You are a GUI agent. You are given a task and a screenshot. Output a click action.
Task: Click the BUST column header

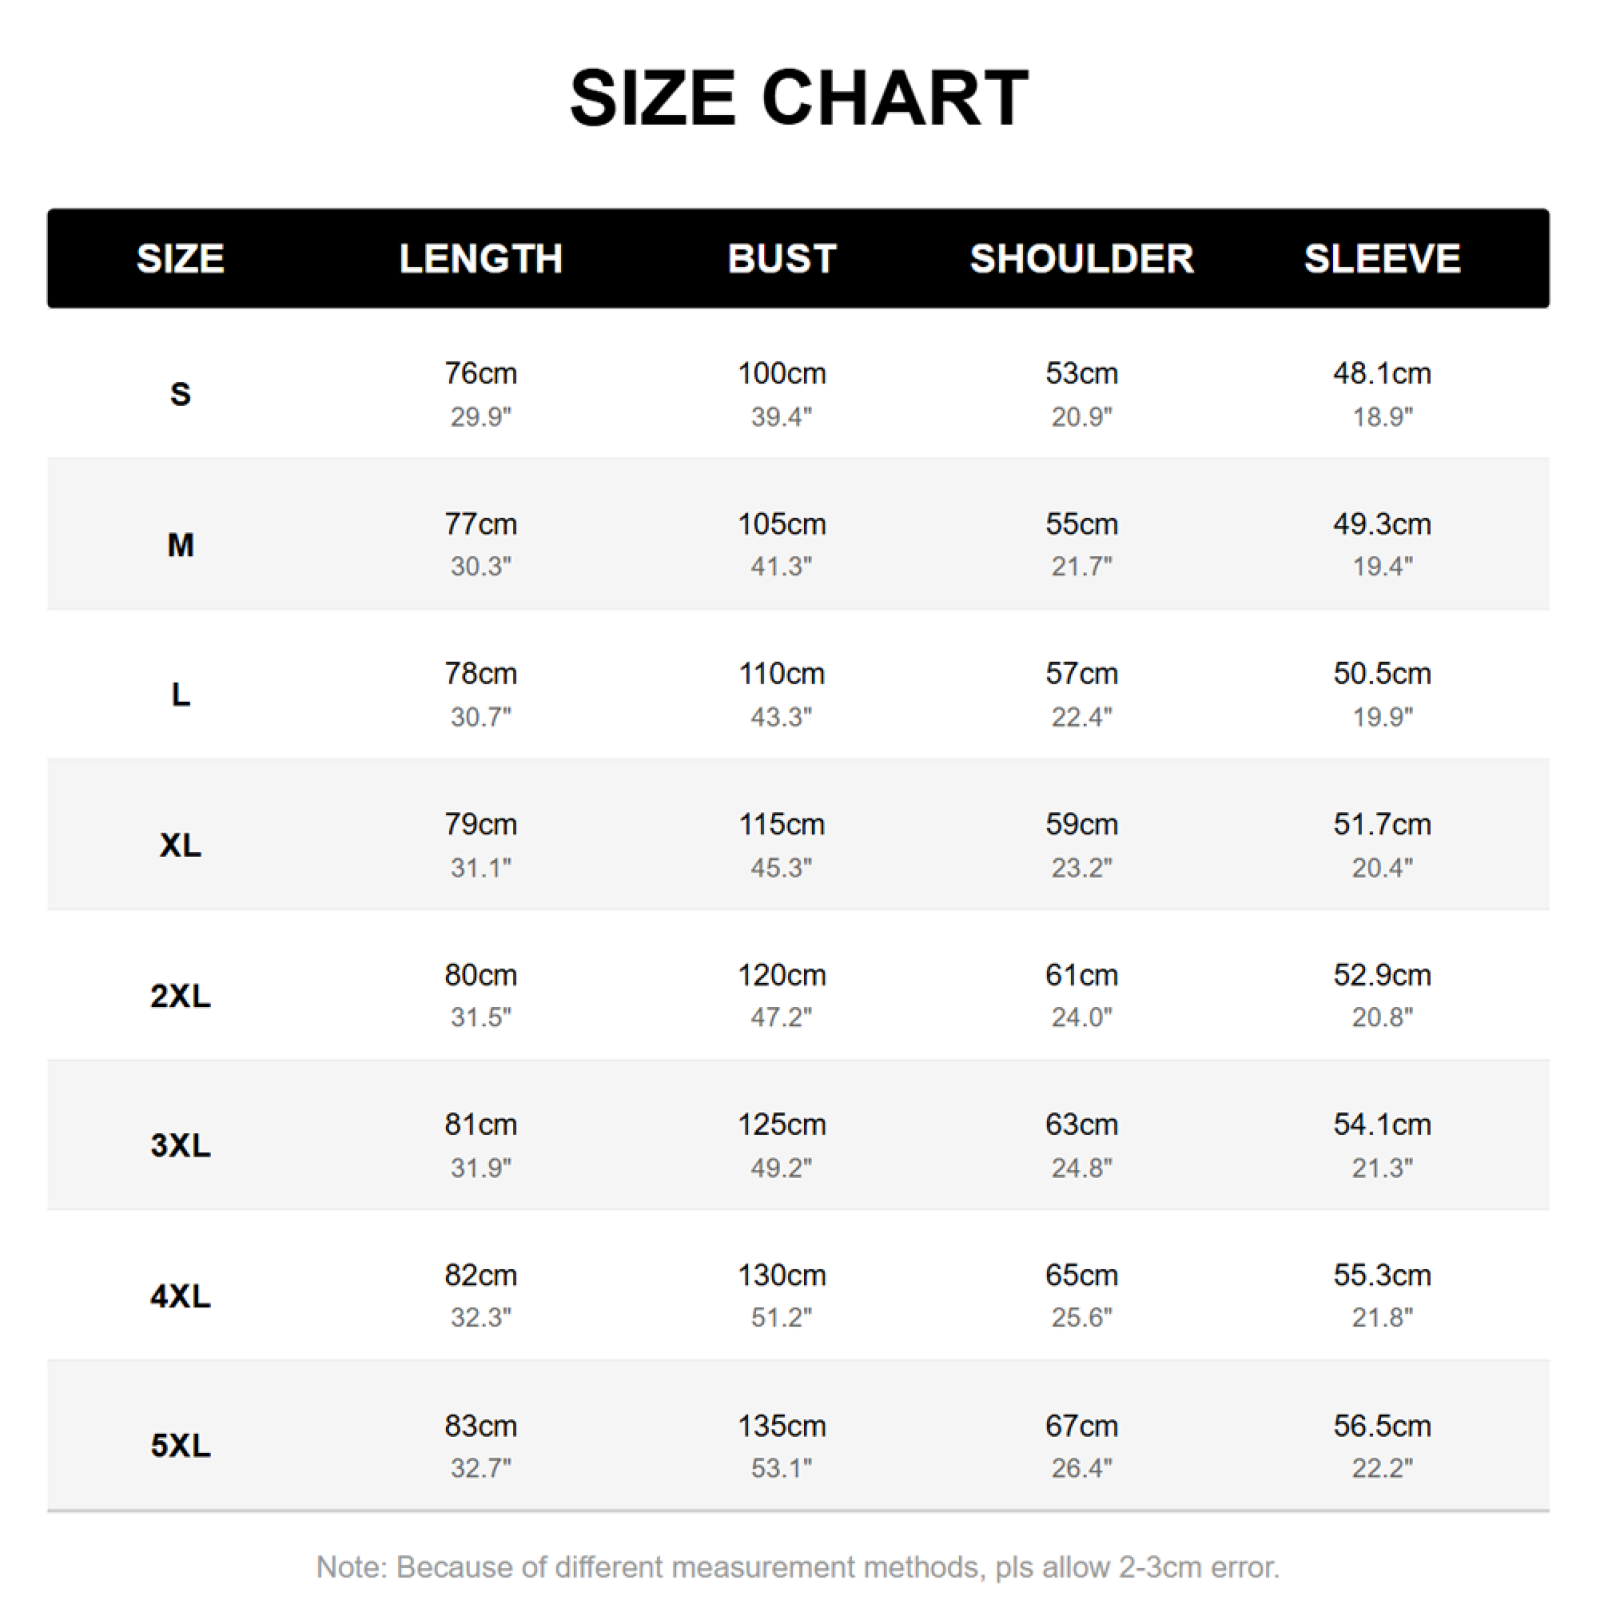pos(782,259)
